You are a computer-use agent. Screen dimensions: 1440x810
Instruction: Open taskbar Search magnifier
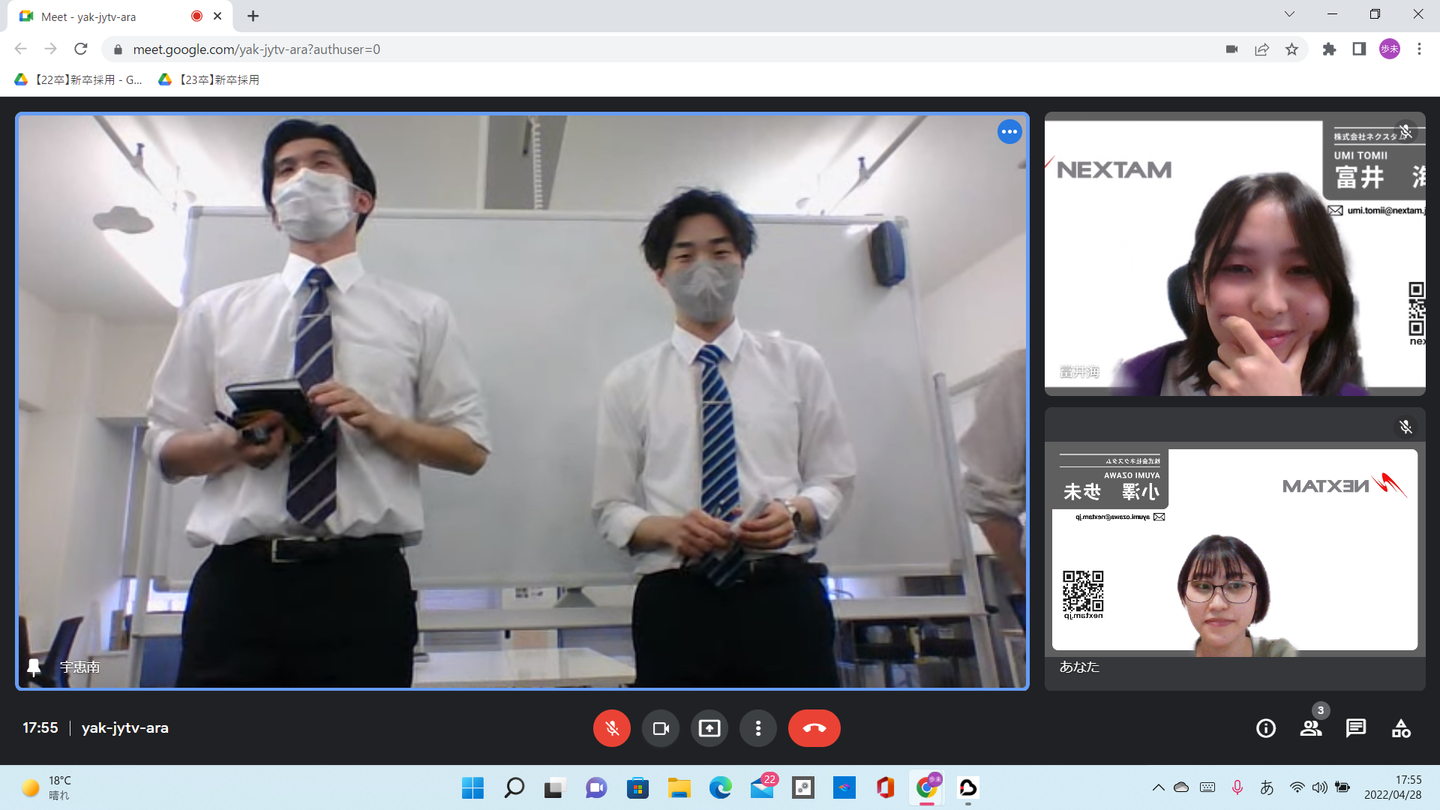[514, 788]
